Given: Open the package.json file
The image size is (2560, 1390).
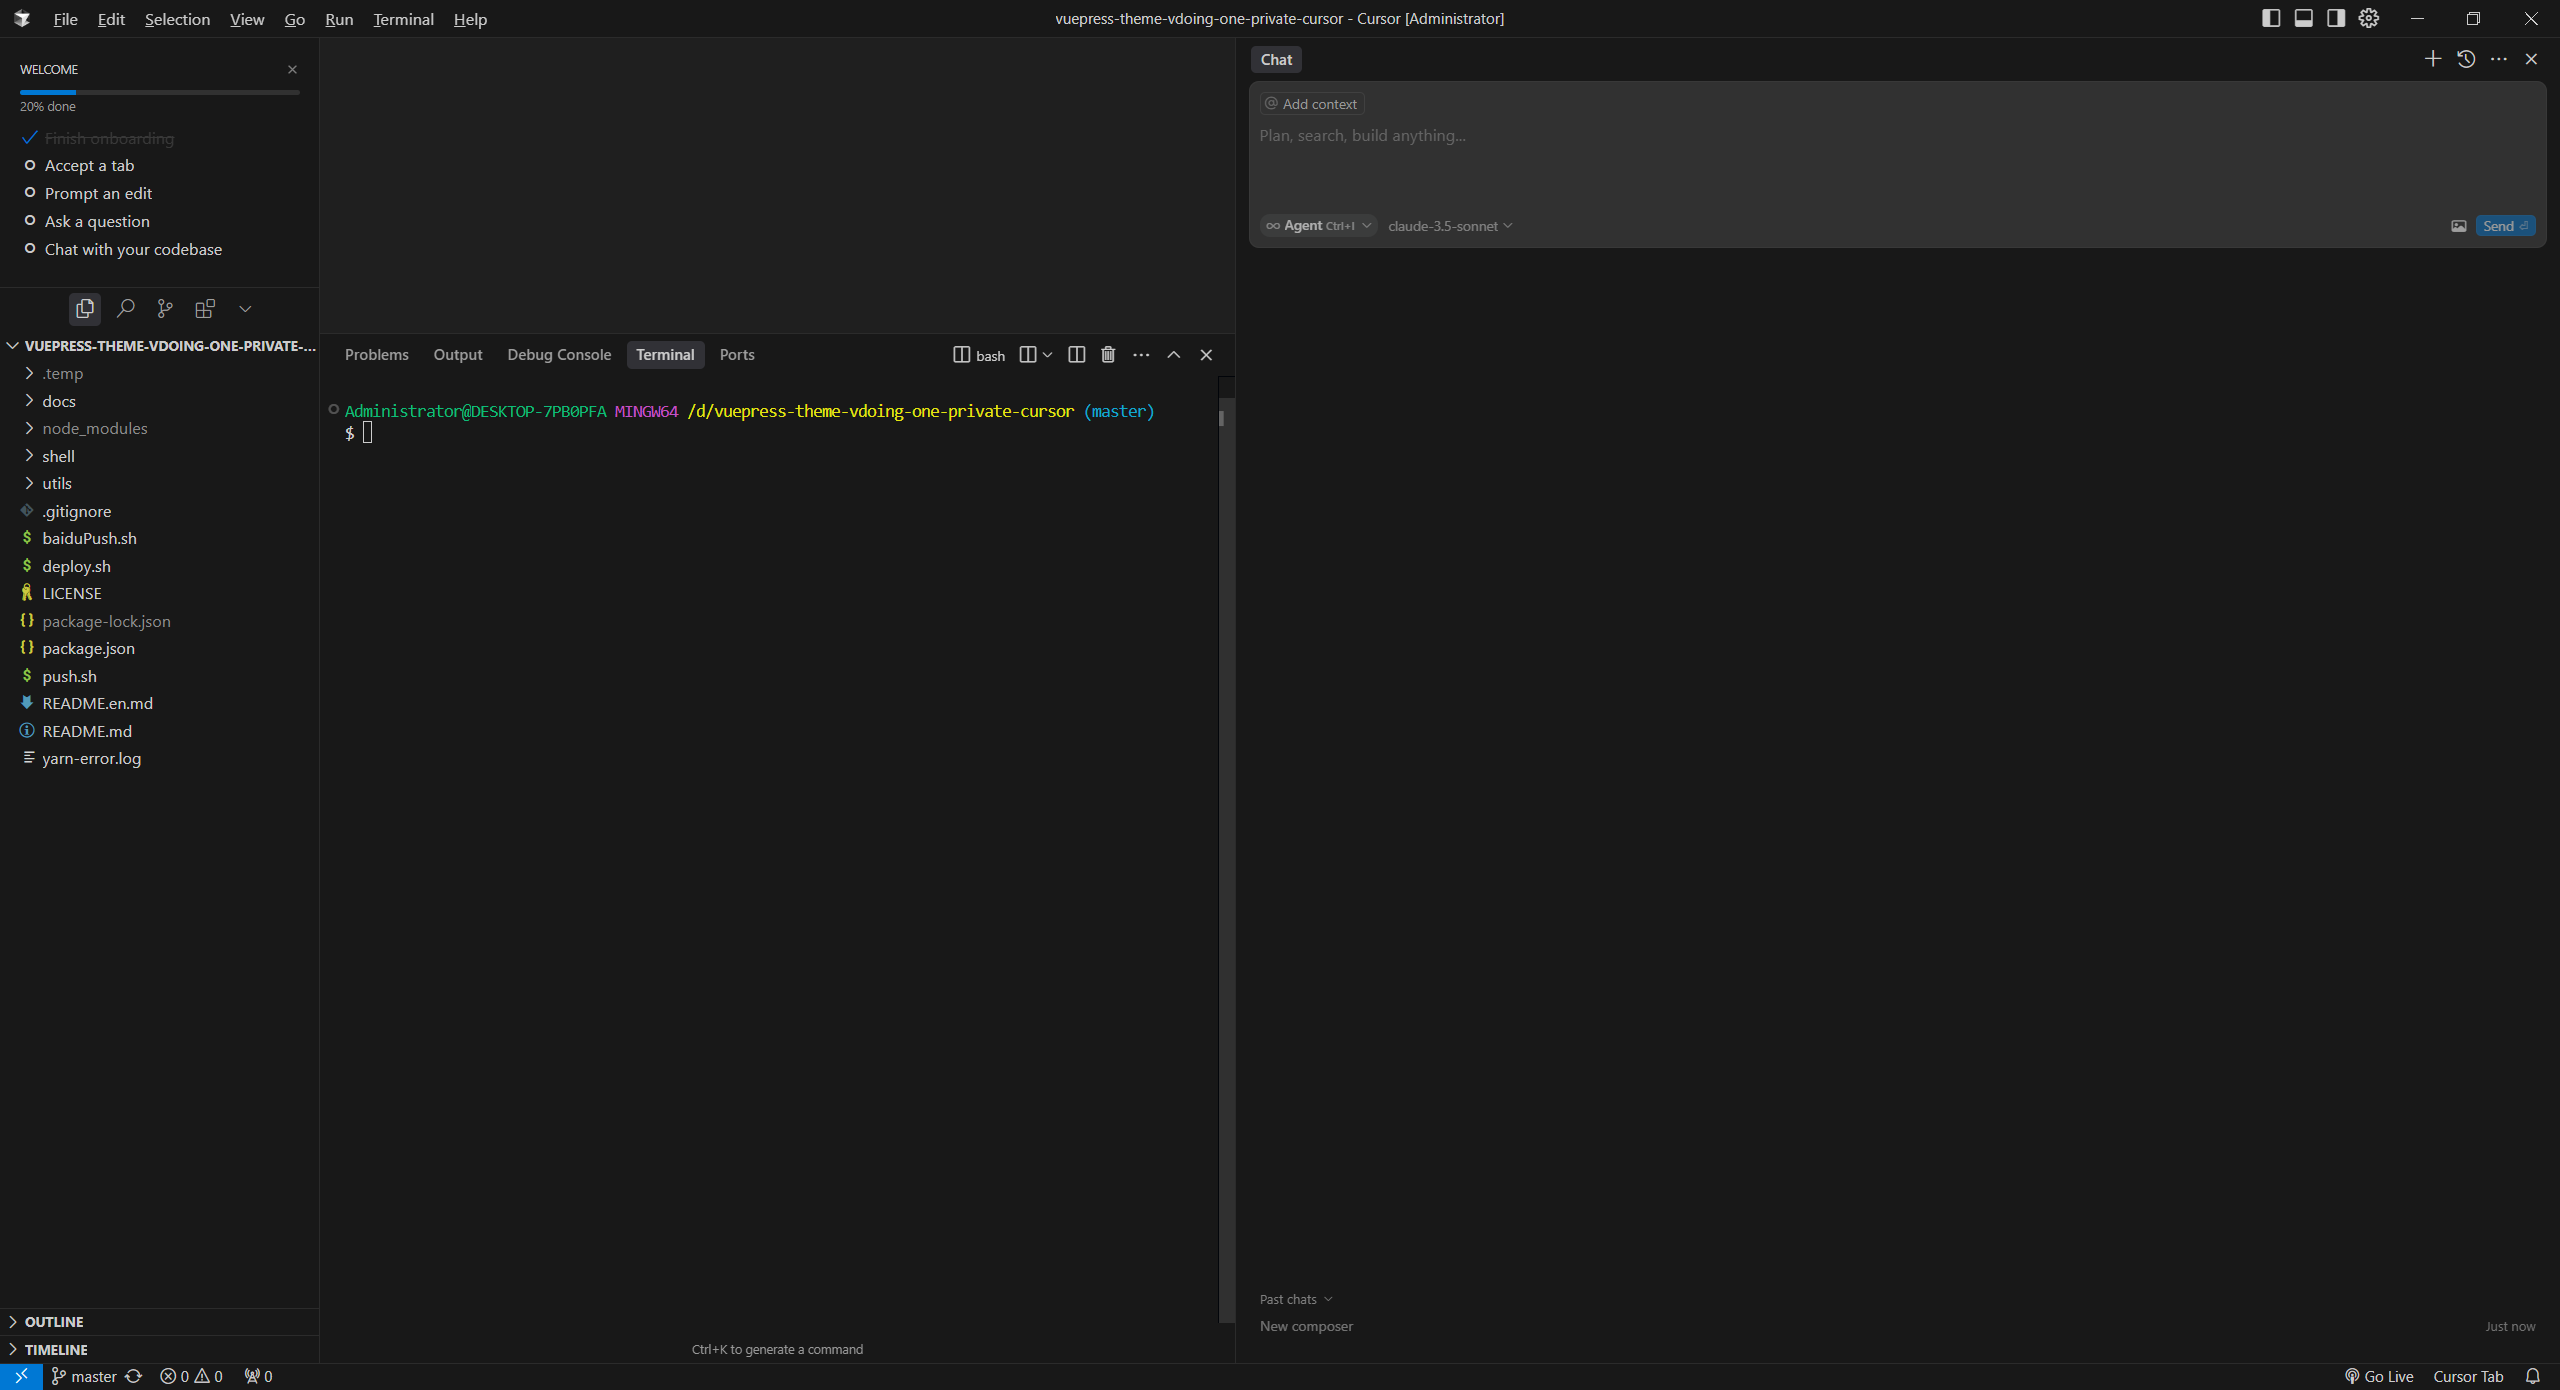Looking at the screenshot, I should tap(160, 649).
